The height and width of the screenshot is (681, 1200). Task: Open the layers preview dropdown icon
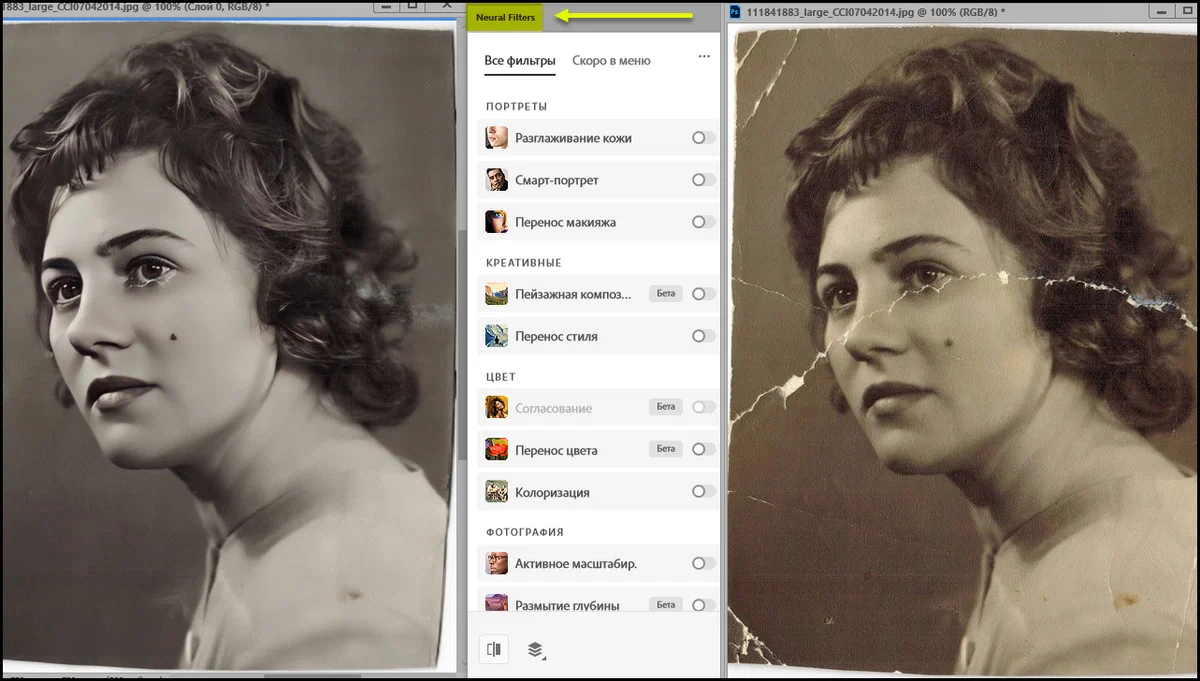point(535,650)
